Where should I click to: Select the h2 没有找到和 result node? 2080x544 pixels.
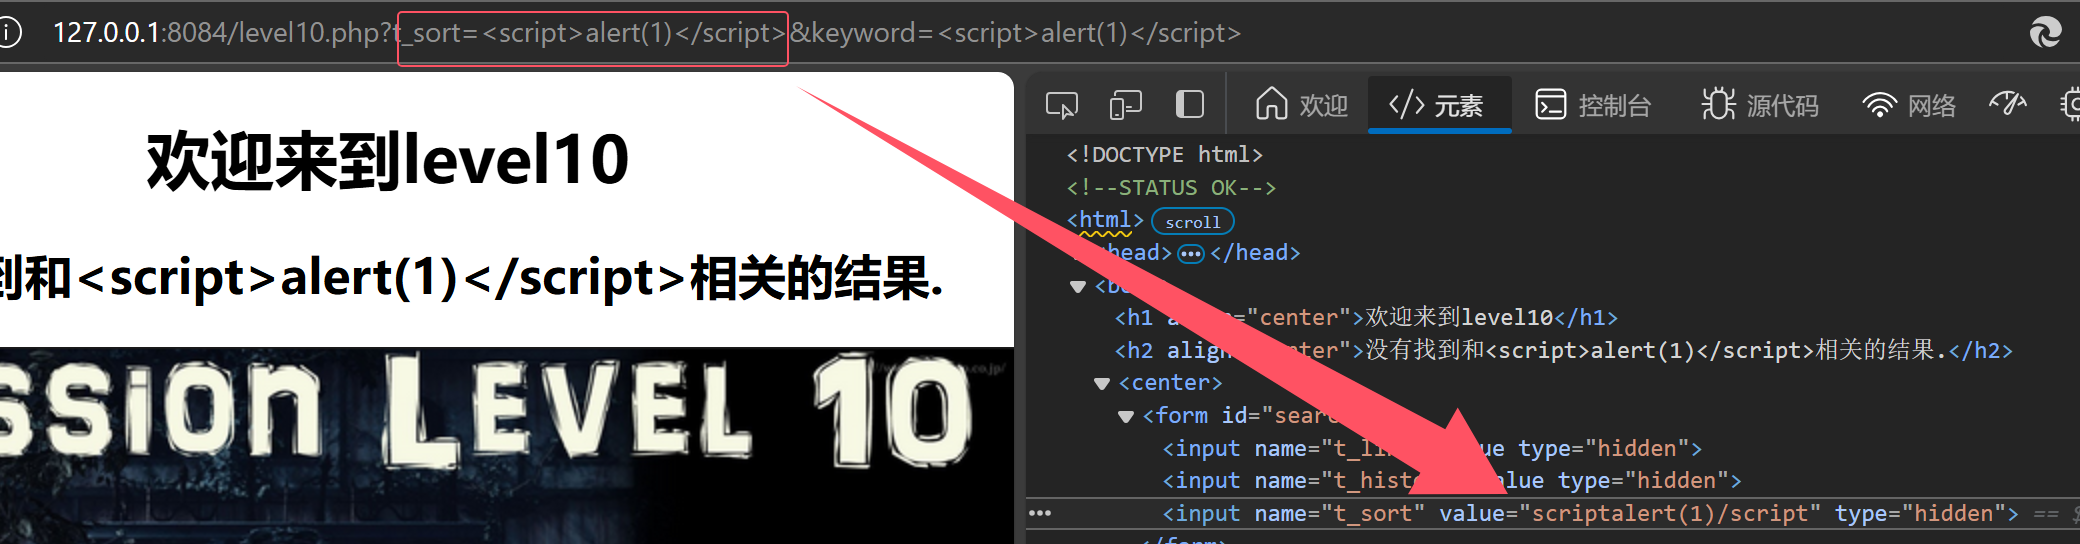pyautogui.click(x=1564, y=351)
